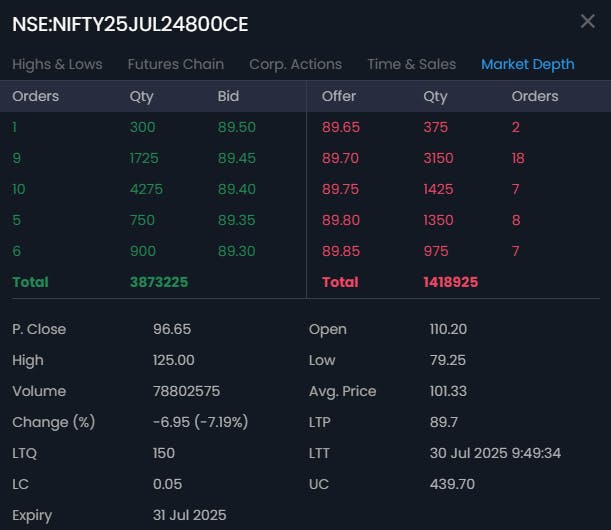The width and height of the screenshot is (611, 530).
Task: Select bid price 89.30
Action: pos(237,251)
